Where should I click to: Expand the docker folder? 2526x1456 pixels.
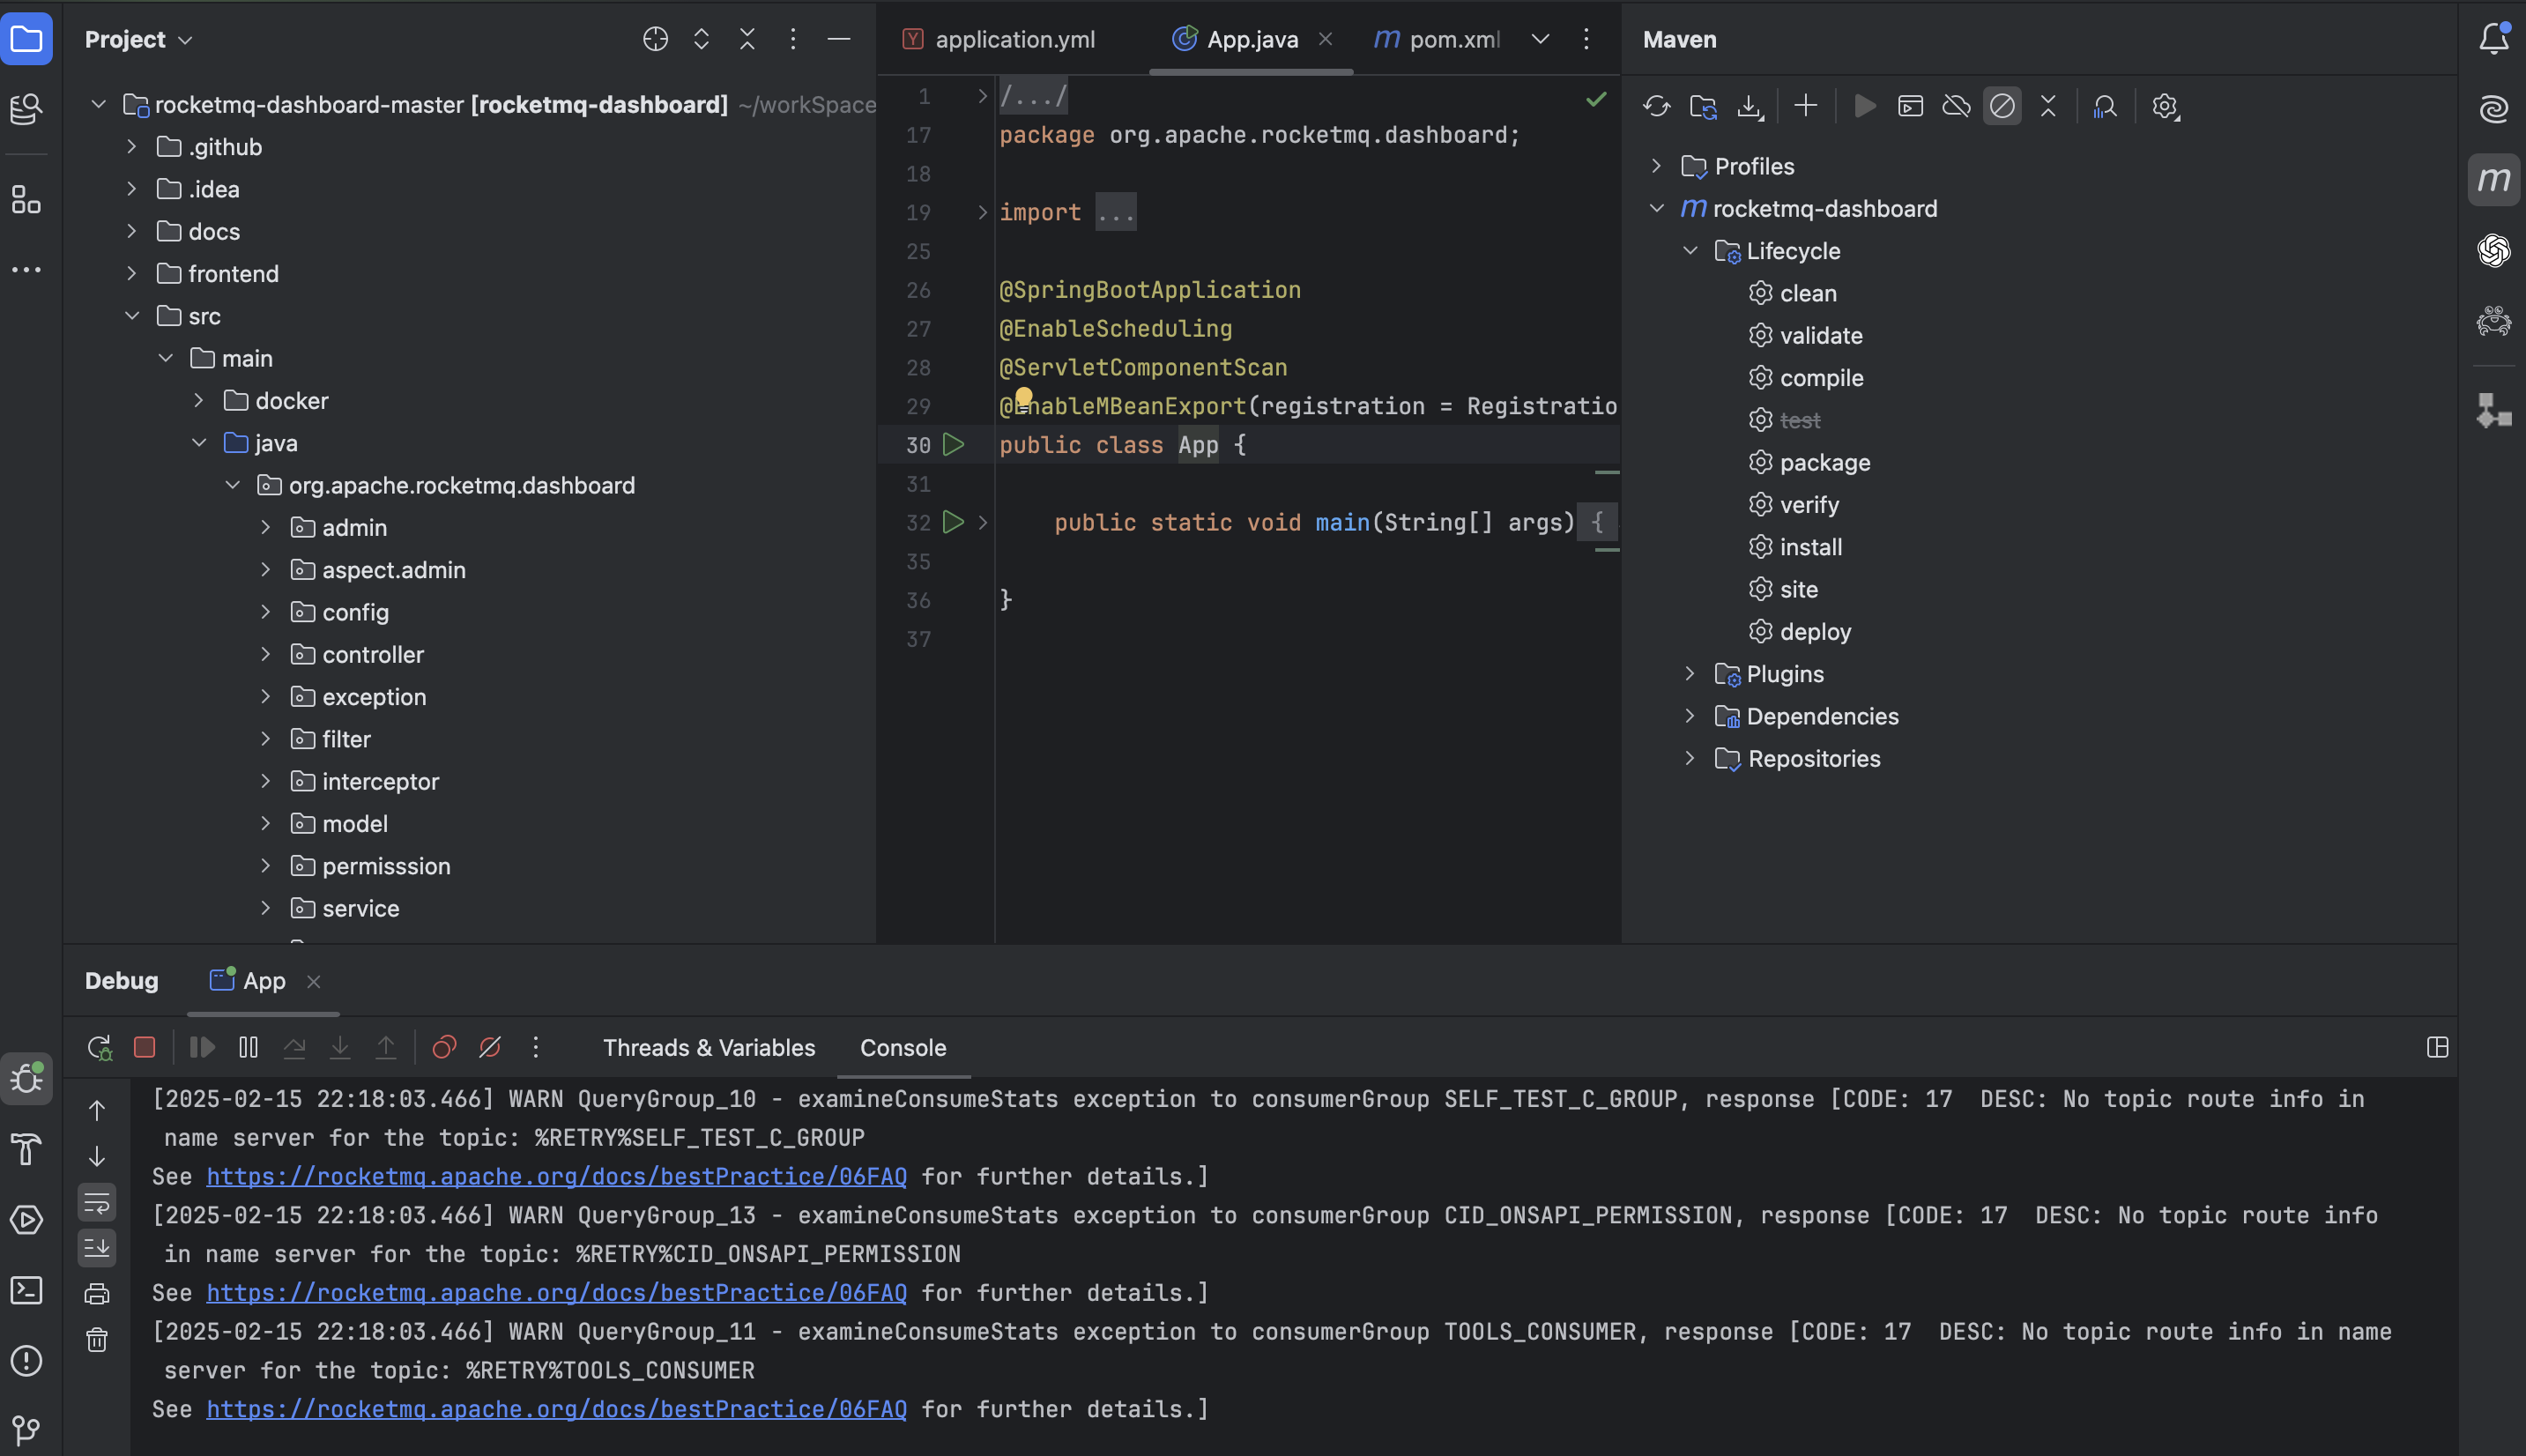(x=198, y=401)
